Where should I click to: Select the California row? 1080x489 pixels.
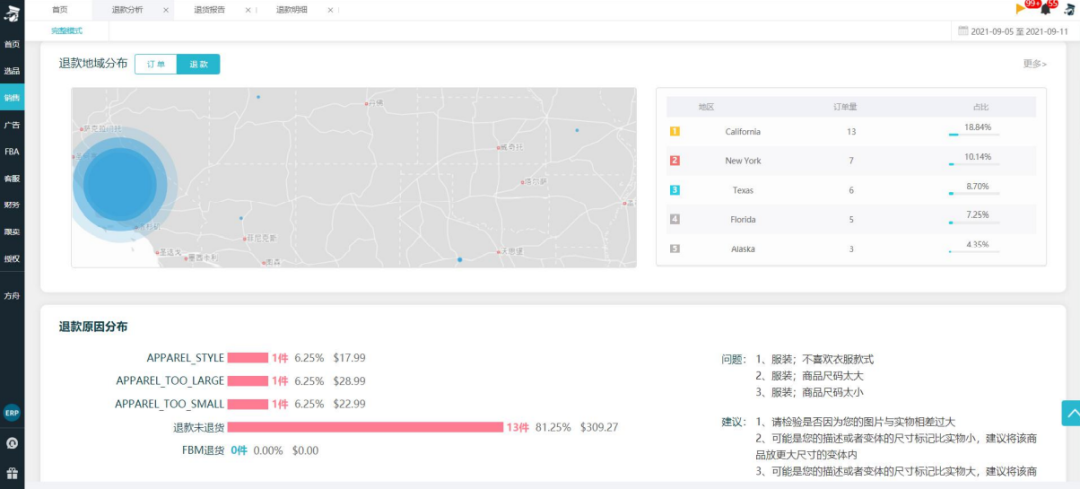(x=851, y=132)
